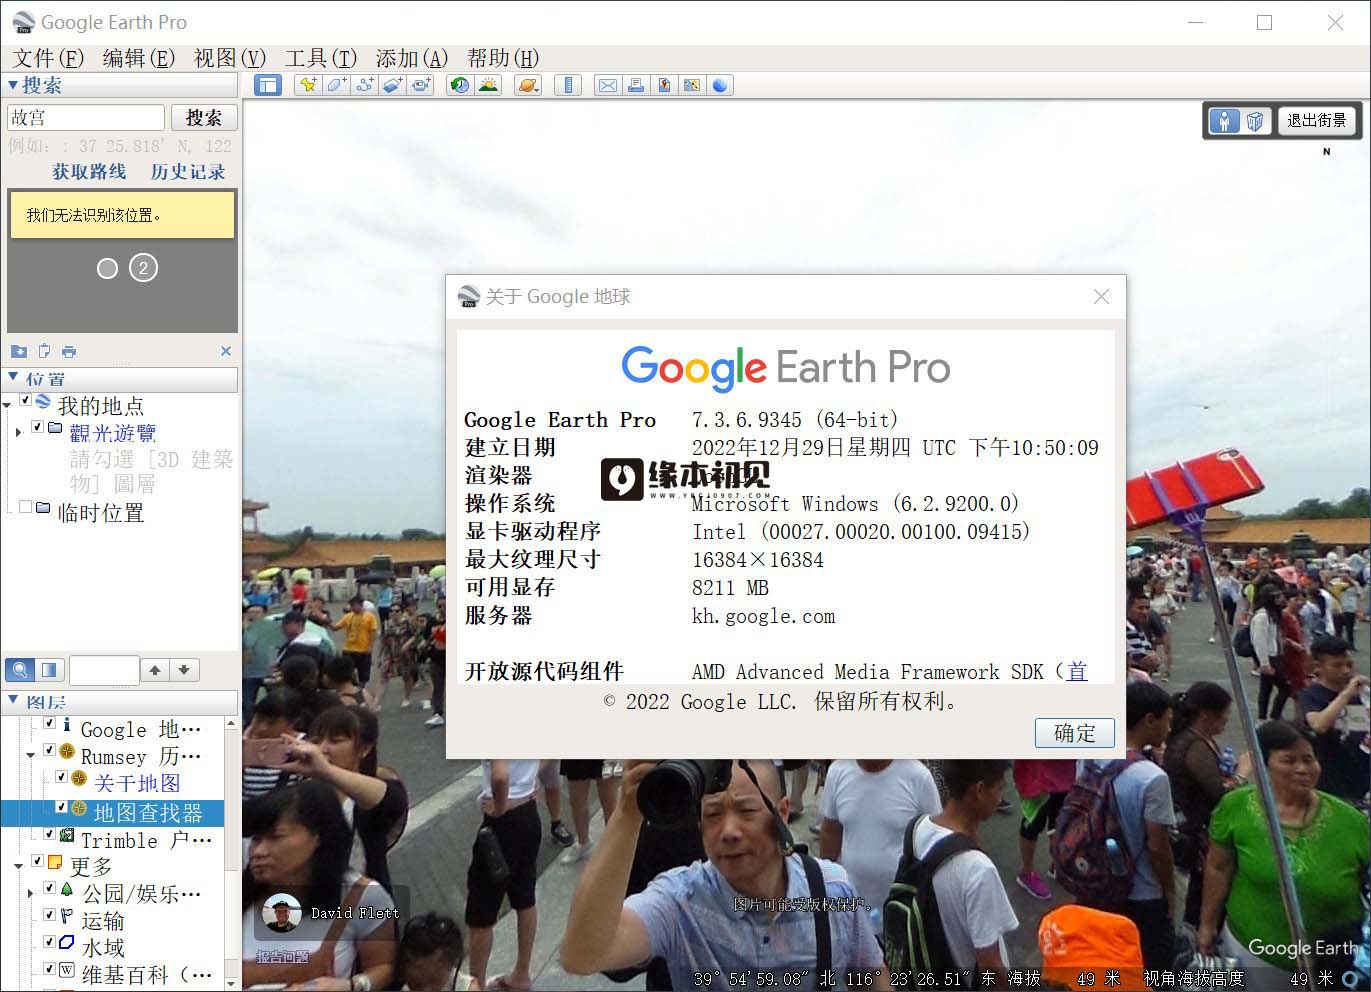Click the 故宫 search input box

coord(85,118)
